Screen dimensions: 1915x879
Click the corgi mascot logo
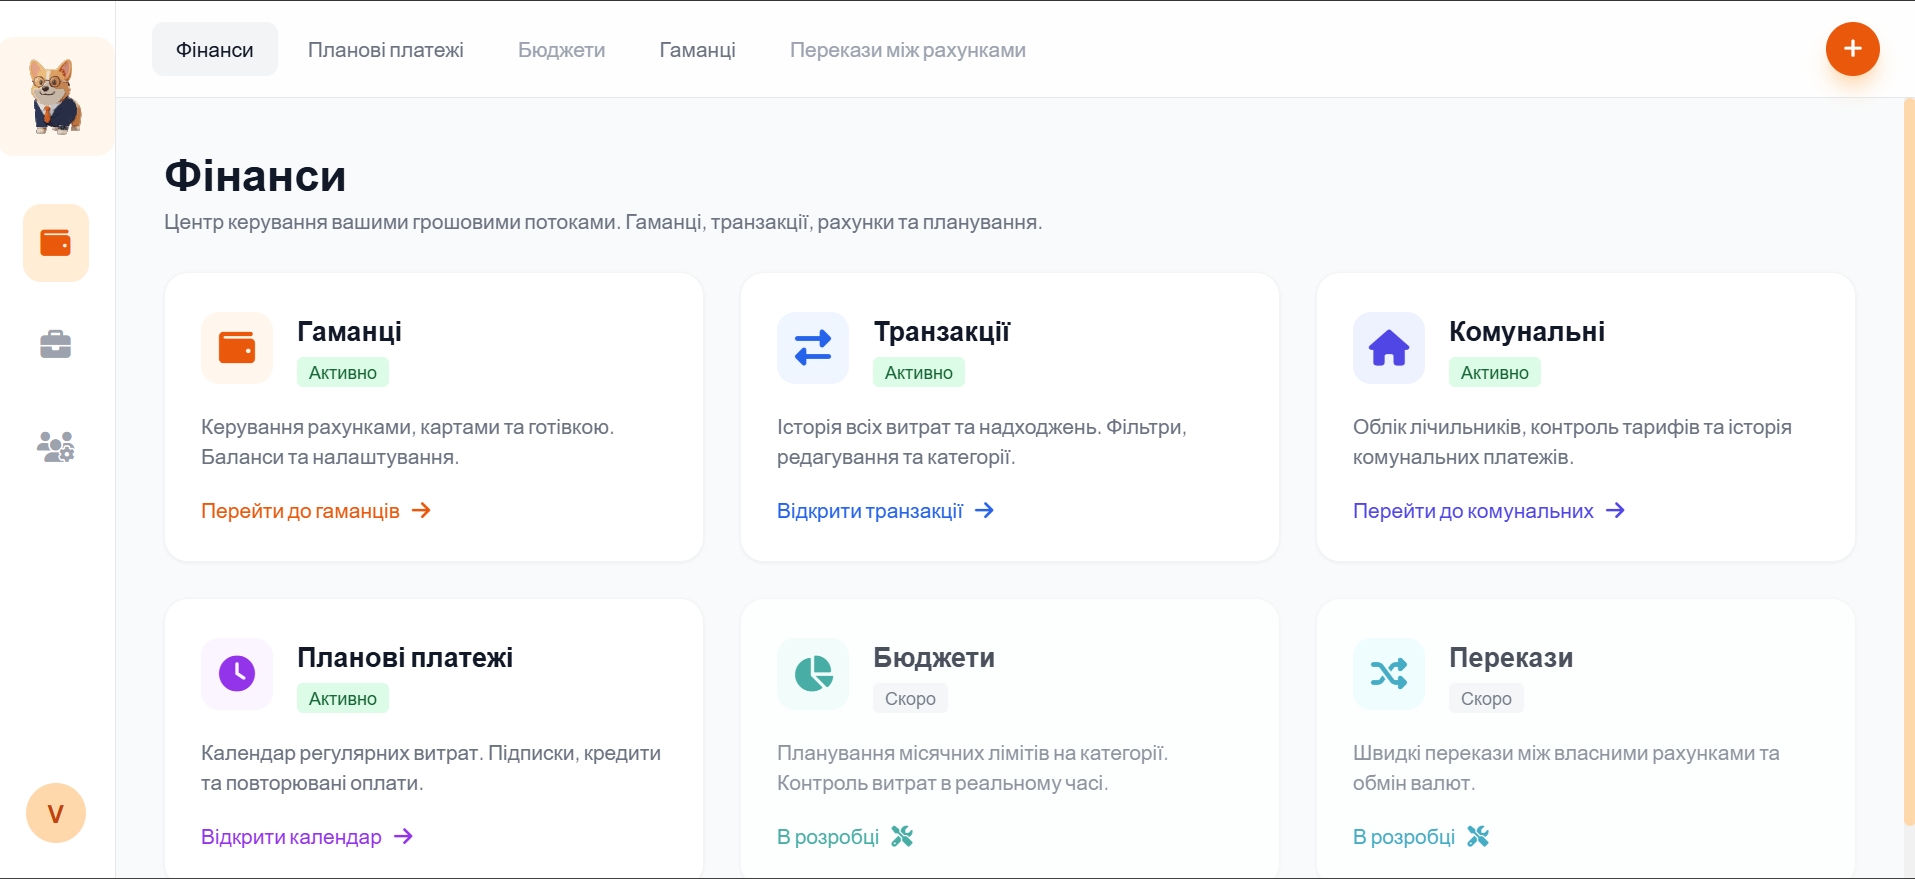point(56,96)
